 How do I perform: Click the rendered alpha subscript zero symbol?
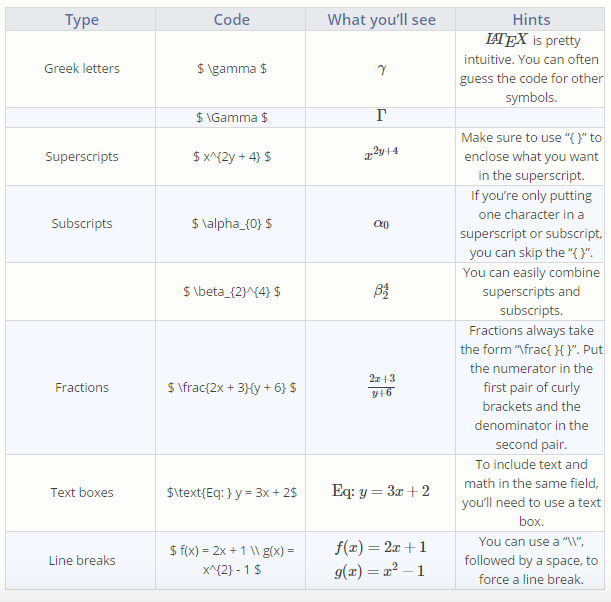(381, 225)
